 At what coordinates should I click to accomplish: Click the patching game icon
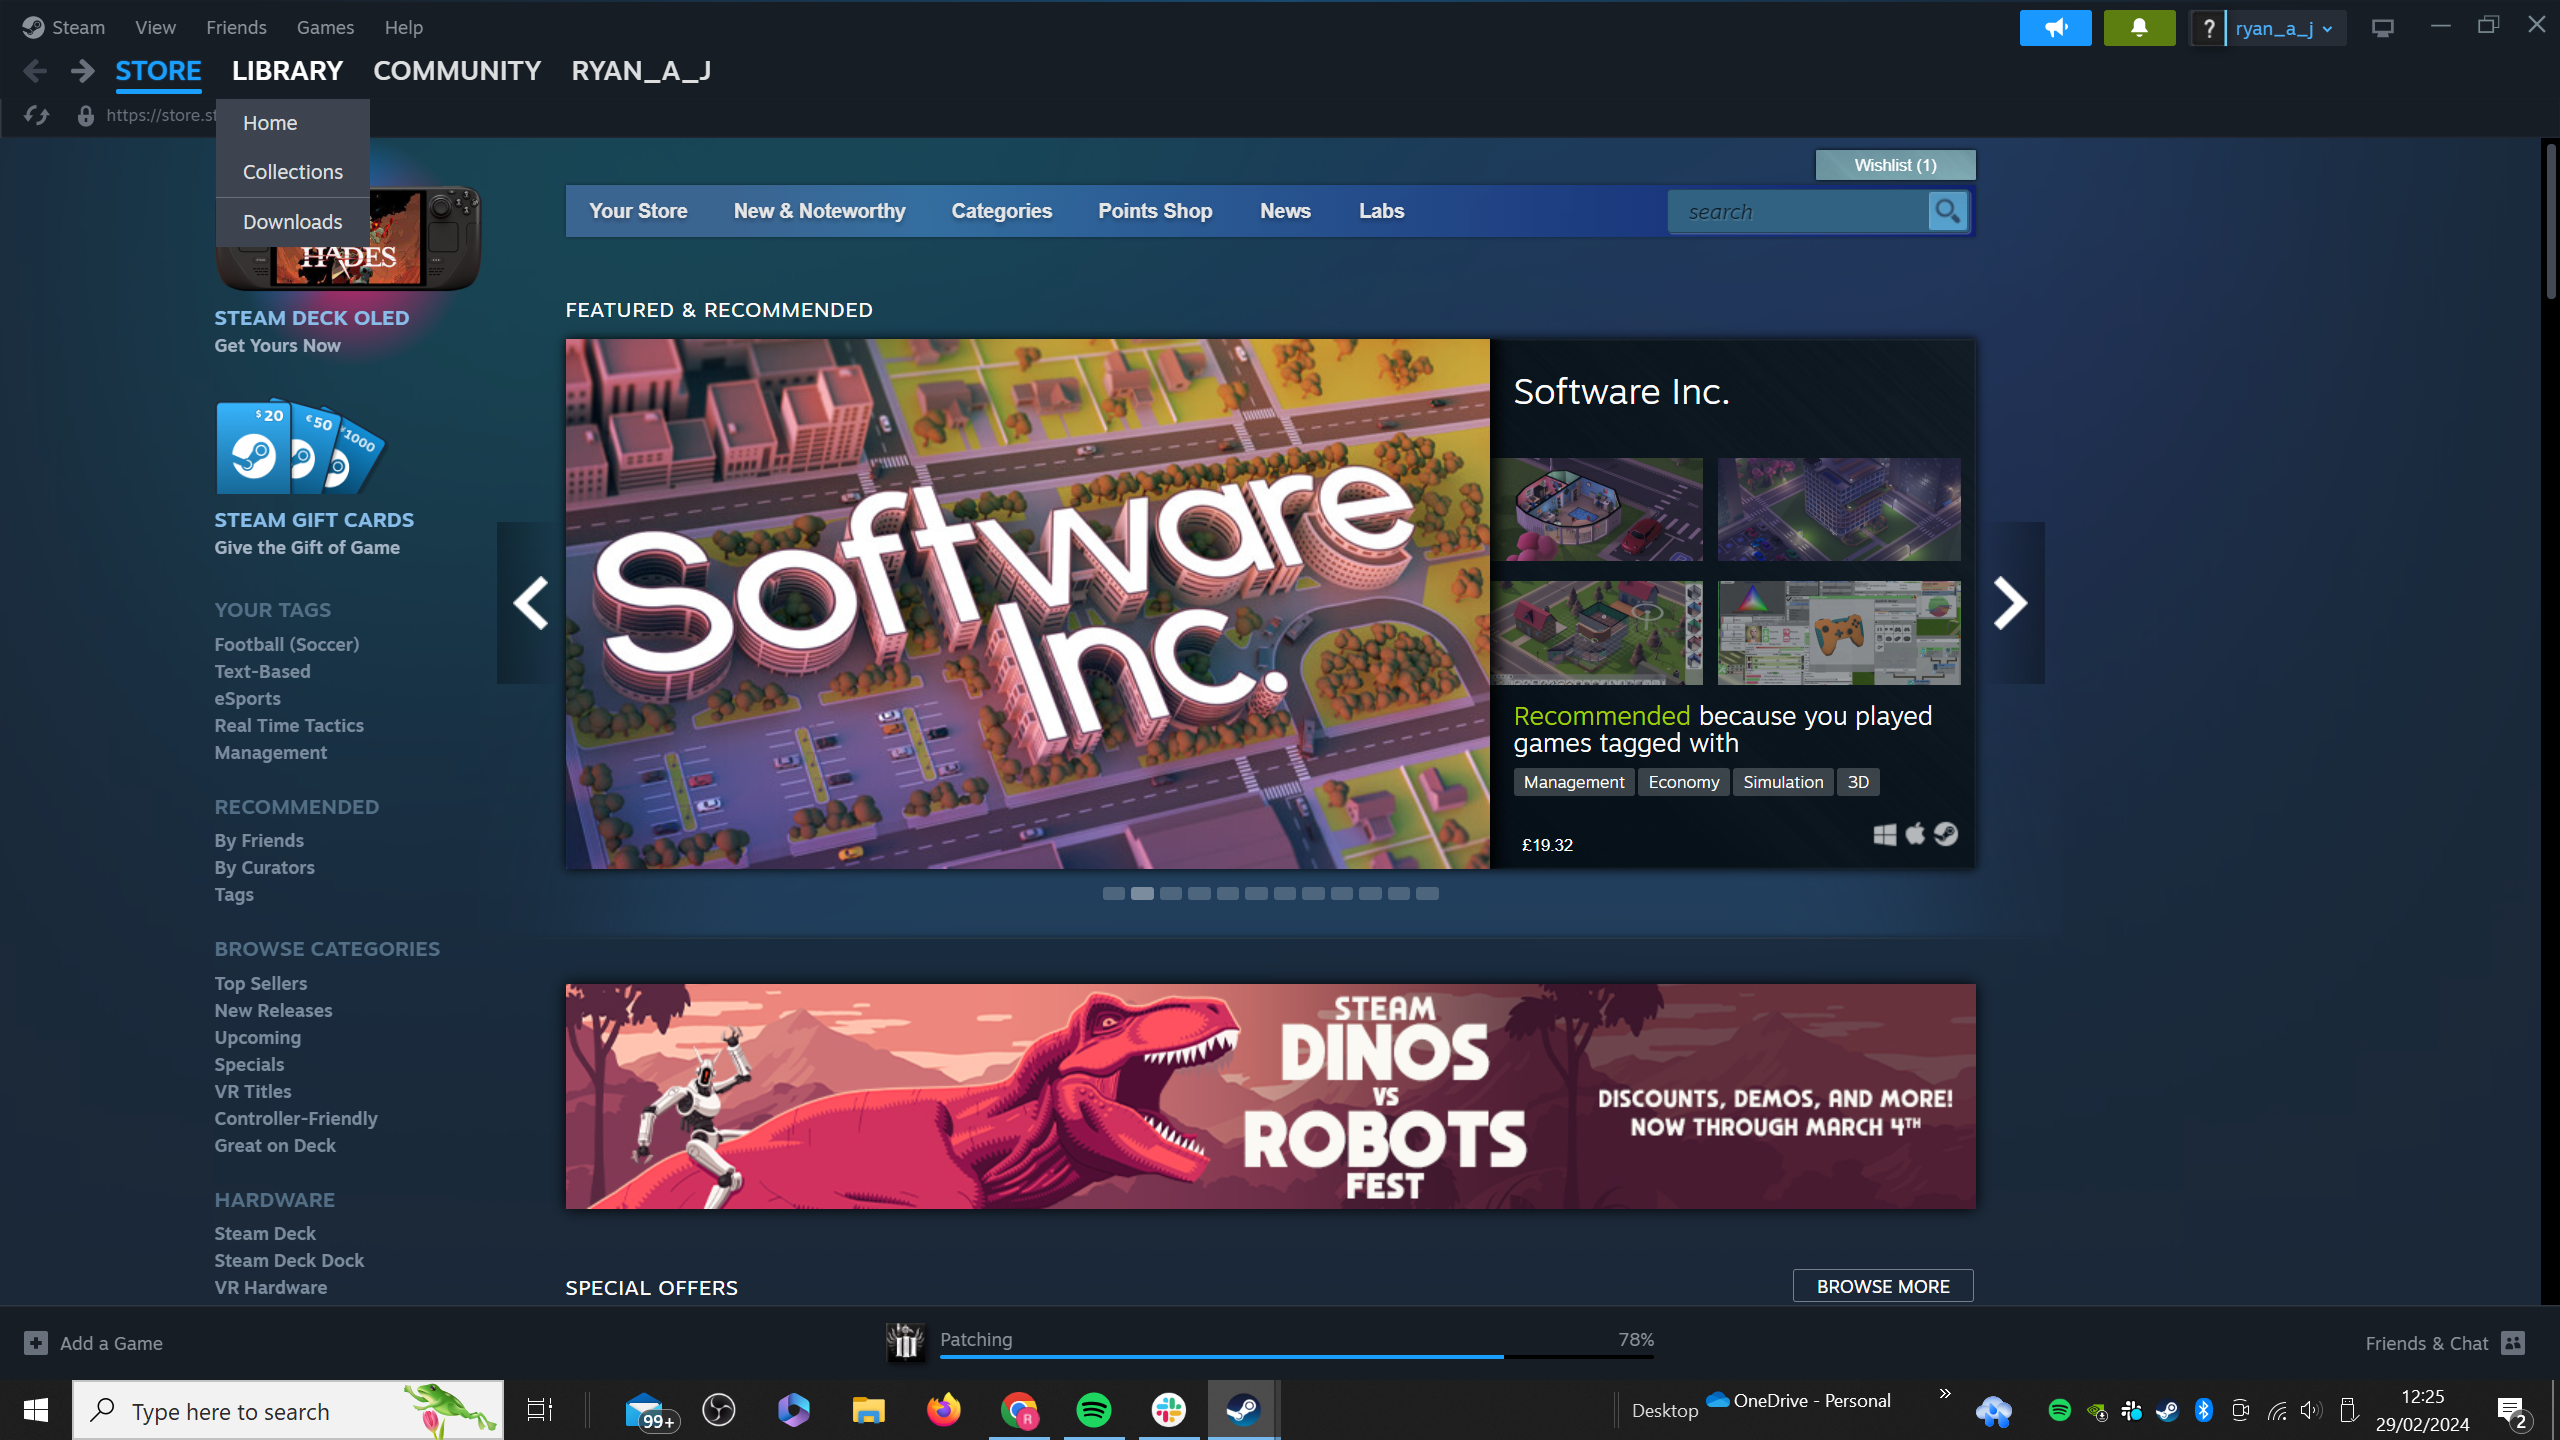[905, 1342]
